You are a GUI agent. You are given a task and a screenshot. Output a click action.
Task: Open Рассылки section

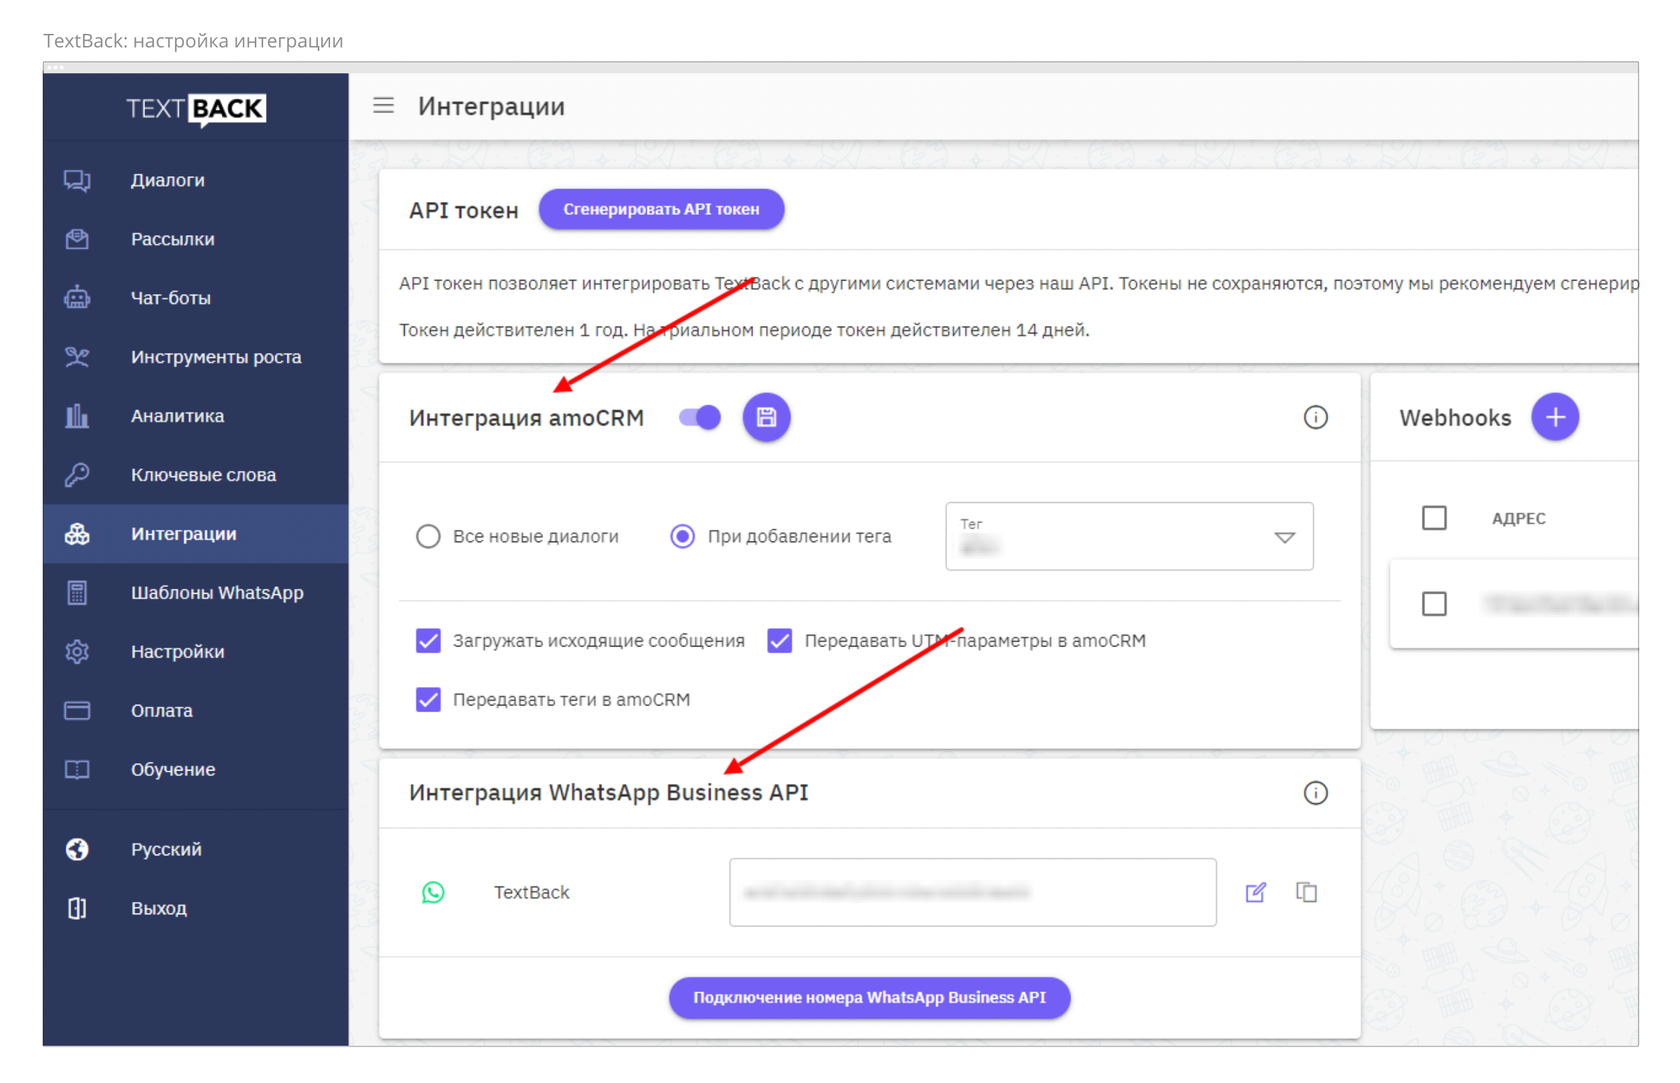(x=196, y=239)
